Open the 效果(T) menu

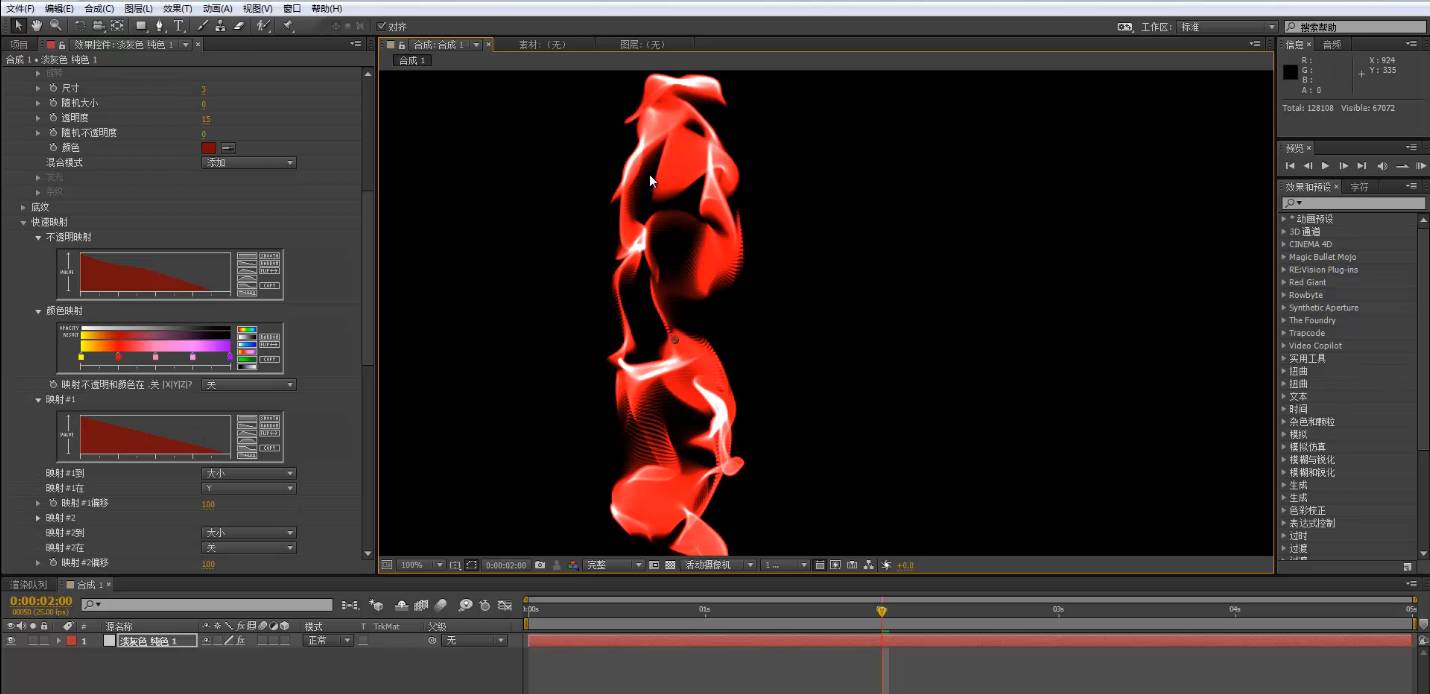177,8
